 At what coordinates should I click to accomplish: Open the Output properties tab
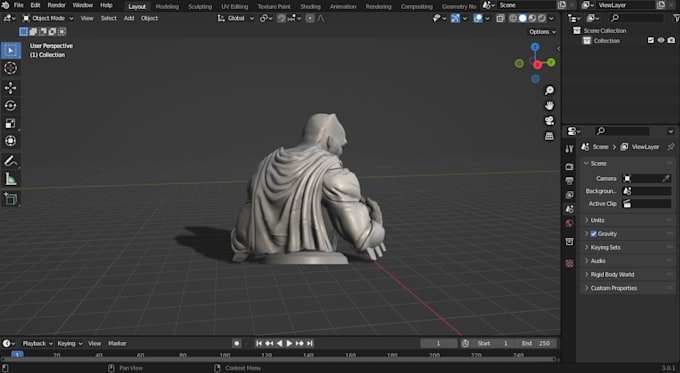pyautogui.click(x=570, y=180)
